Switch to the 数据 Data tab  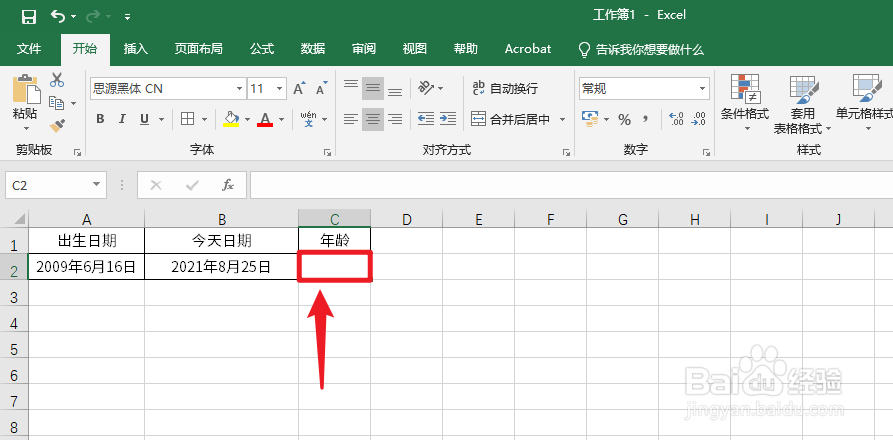(313, 49)
